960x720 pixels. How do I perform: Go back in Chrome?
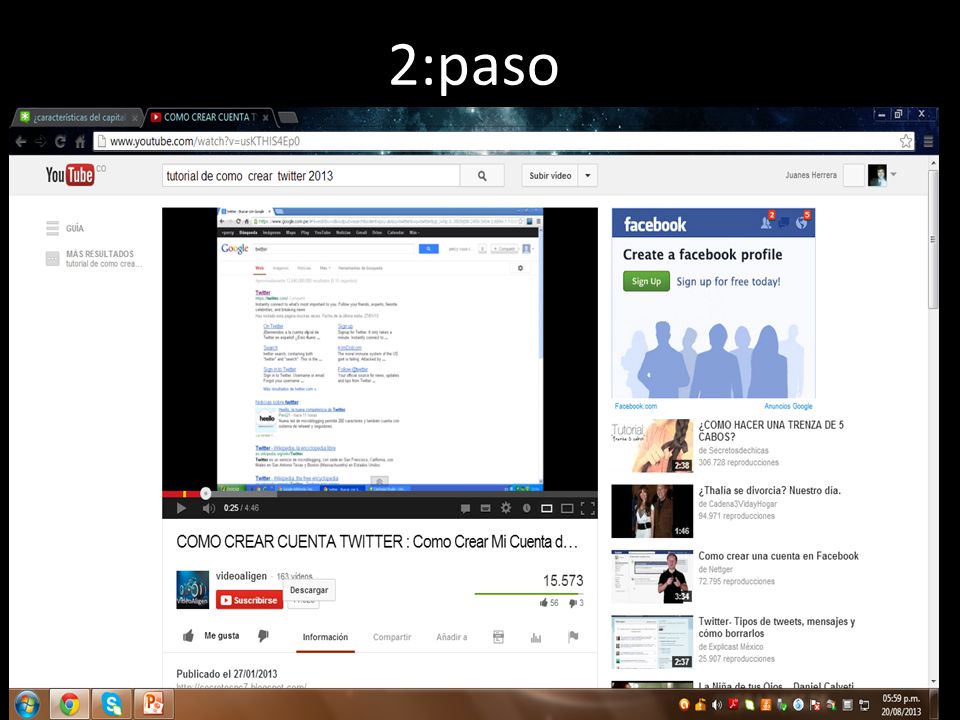click(x=21, y=142)
